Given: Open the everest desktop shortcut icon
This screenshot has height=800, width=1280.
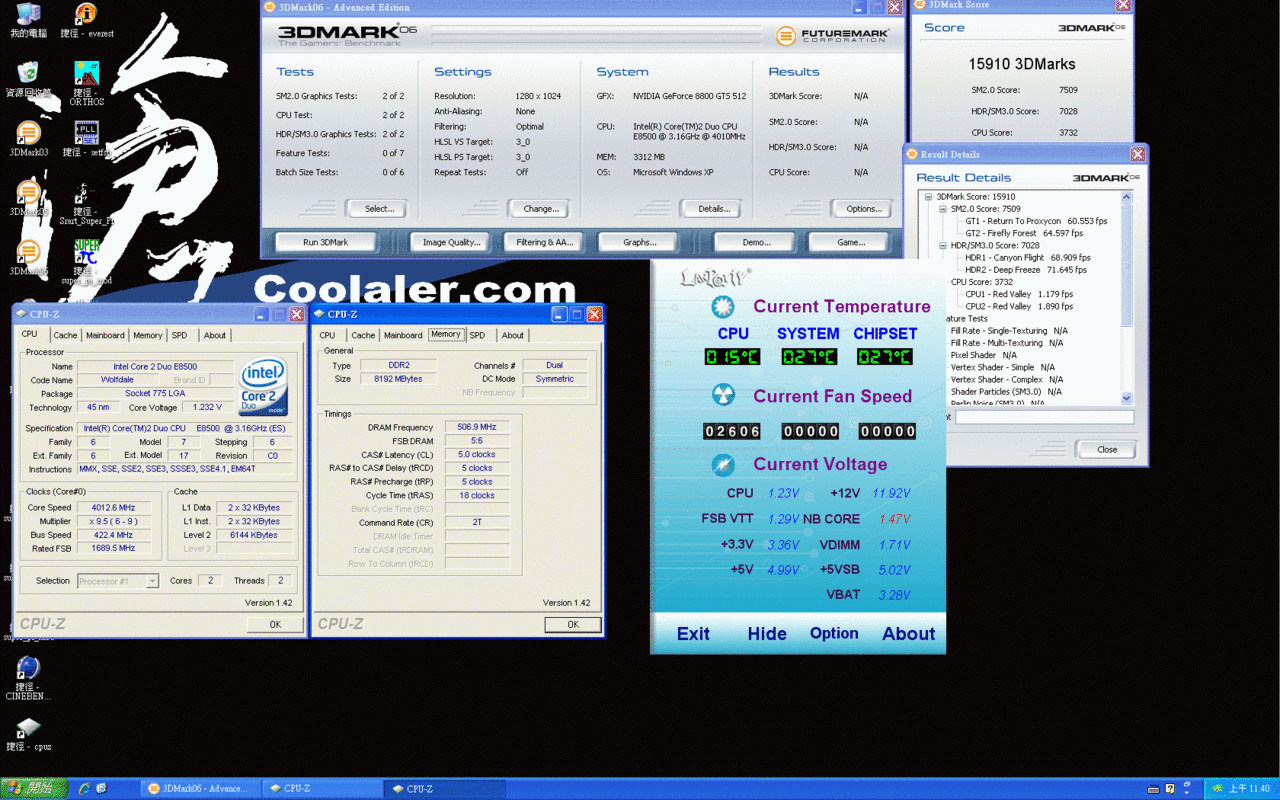Looking at the screenshot, I should click(x=86, y=14).
